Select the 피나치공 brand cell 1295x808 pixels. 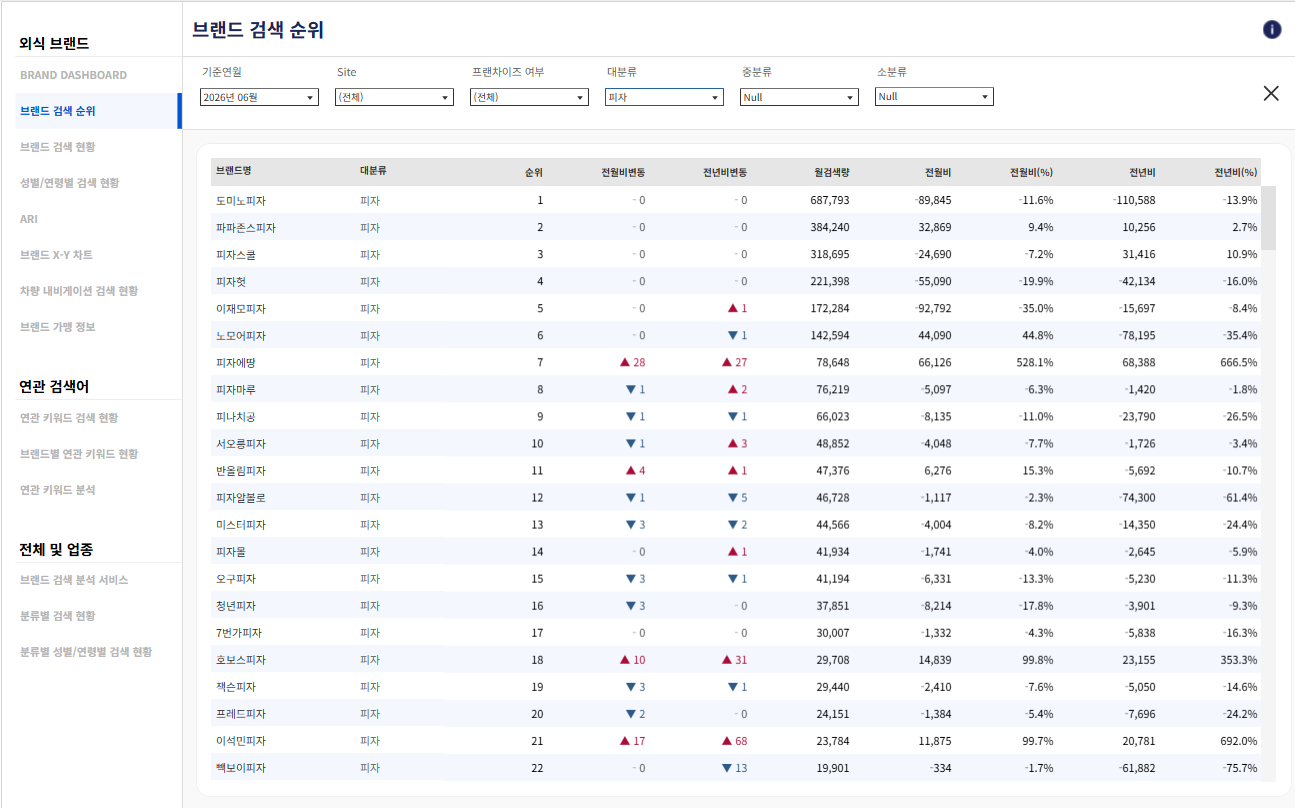tap(235, 417)
